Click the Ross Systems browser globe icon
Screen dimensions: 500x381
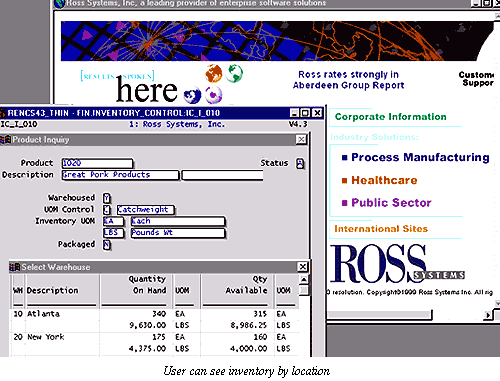[x=60, y=4]
